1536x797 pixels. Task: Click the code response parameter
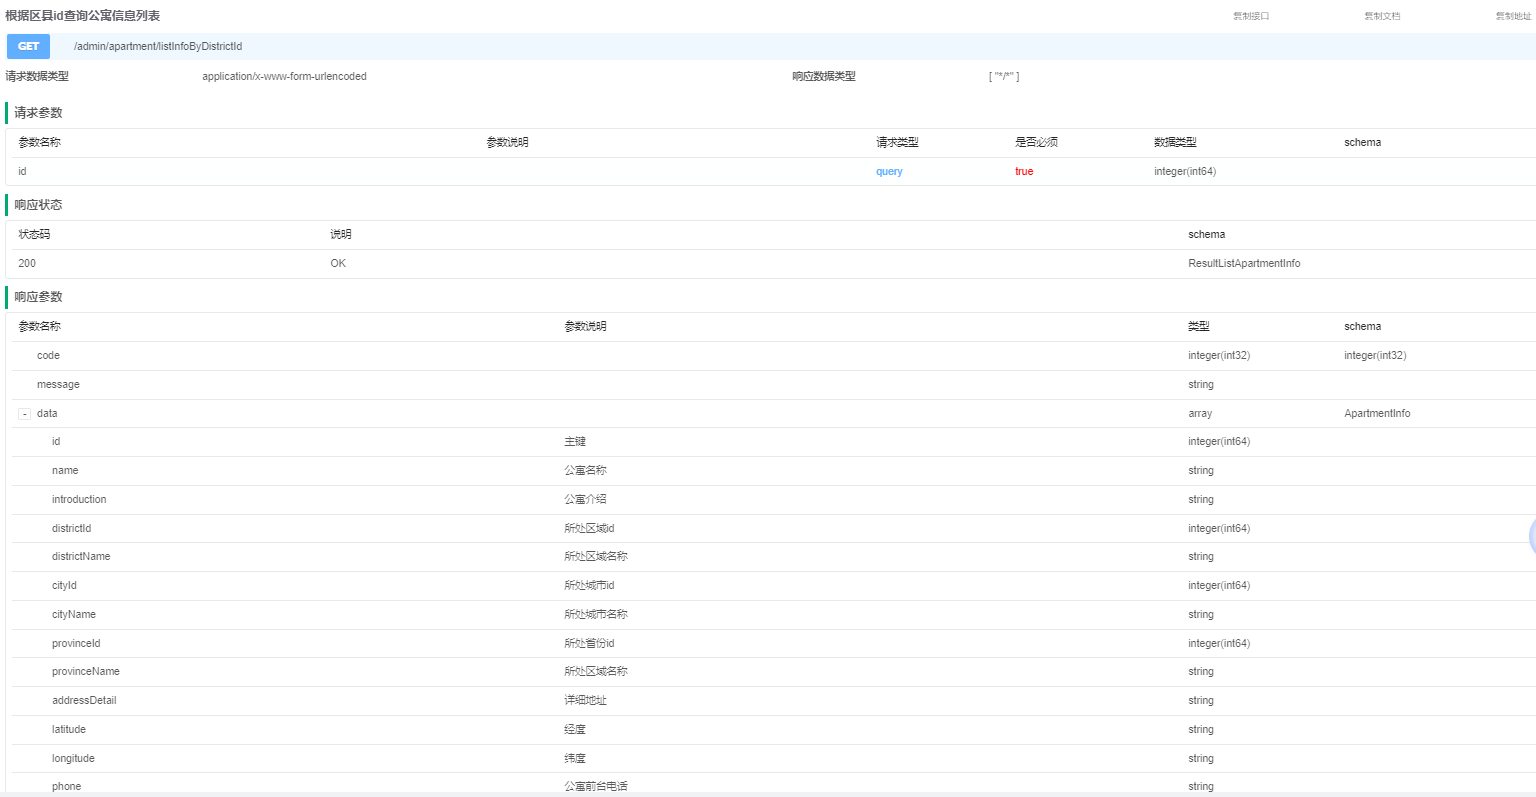point(48,356)
